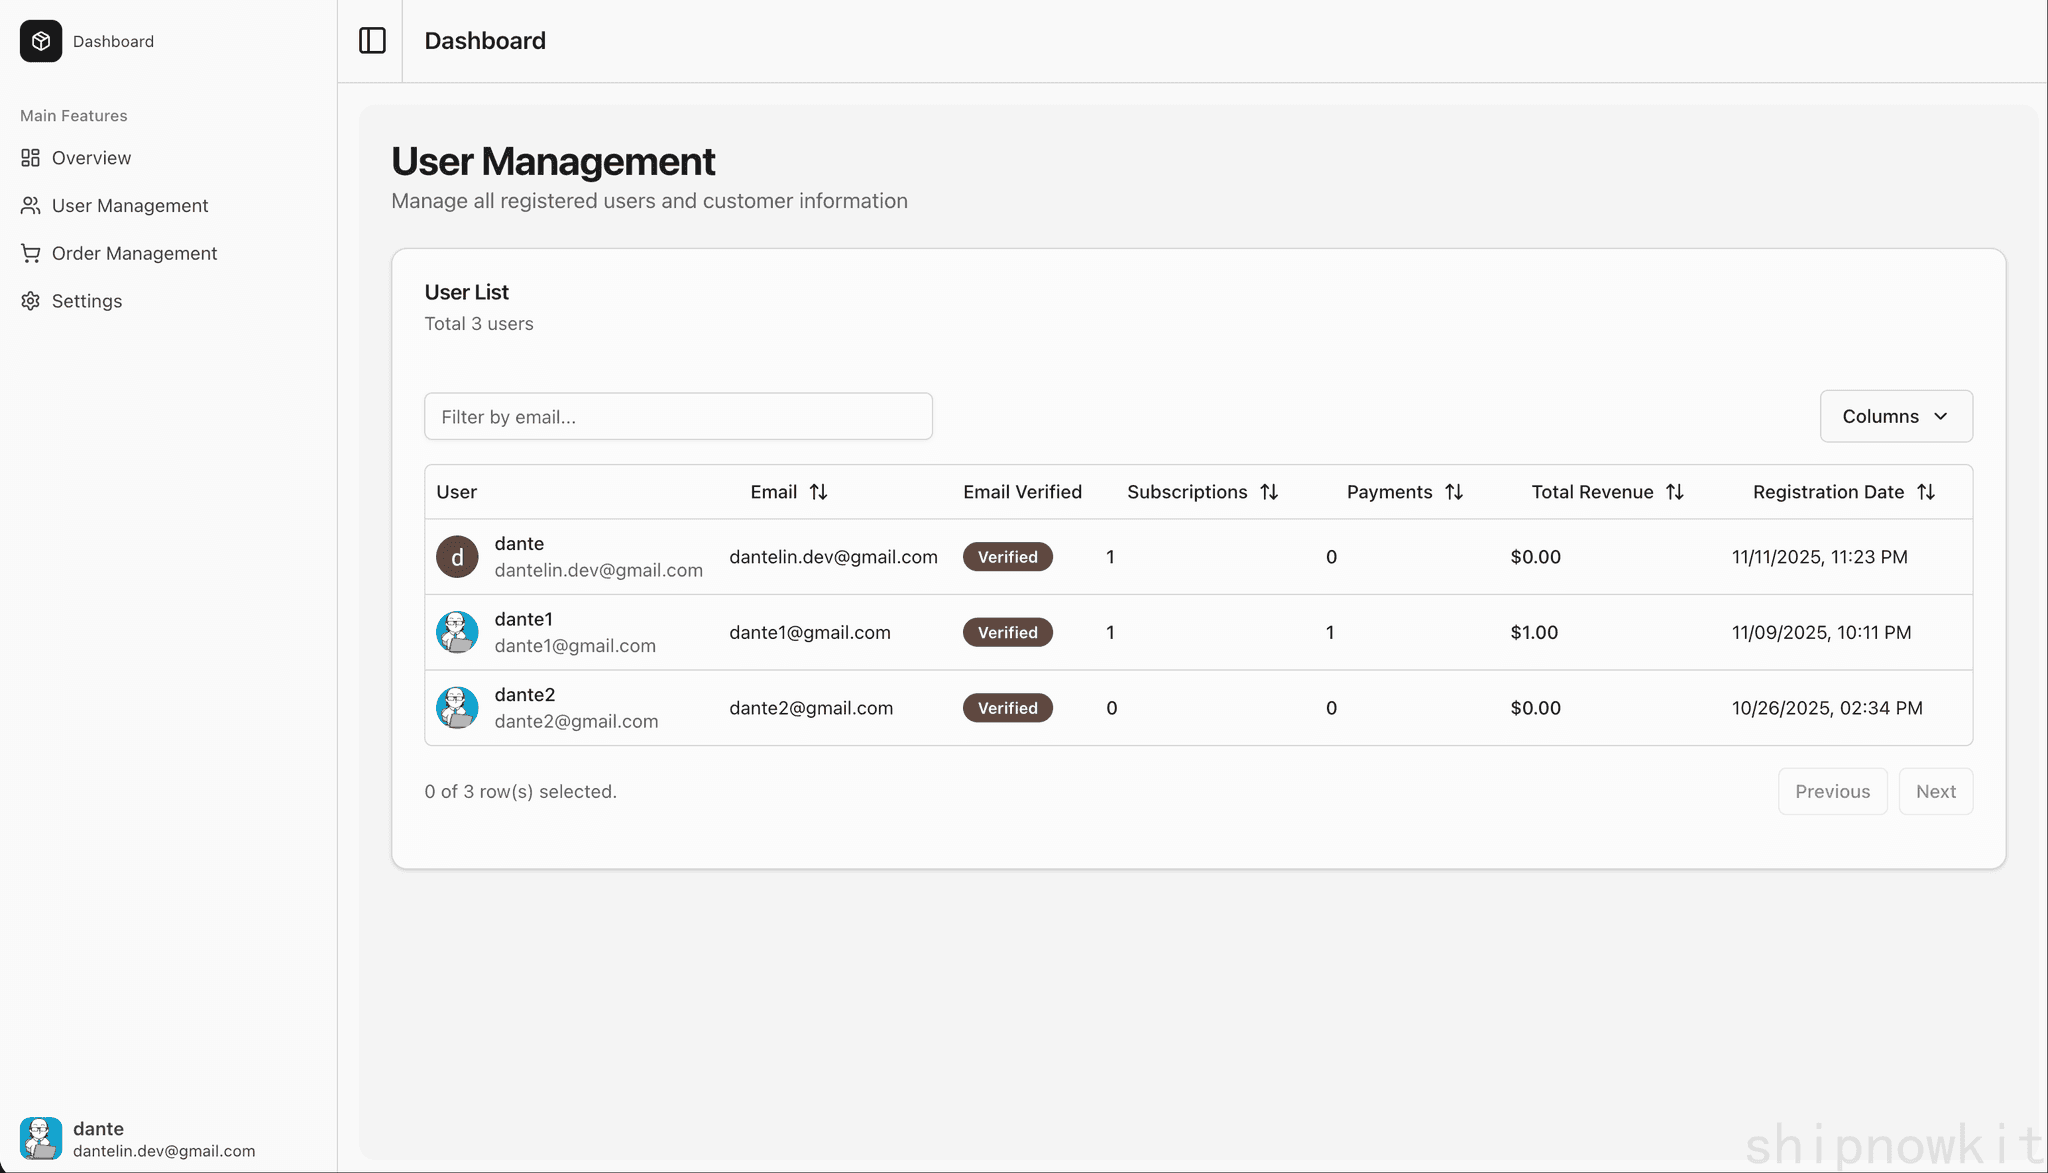Click dante1's profile avatar in the list
Viewport: 2048px width, 1173px height.
click(x=457, y=632)
